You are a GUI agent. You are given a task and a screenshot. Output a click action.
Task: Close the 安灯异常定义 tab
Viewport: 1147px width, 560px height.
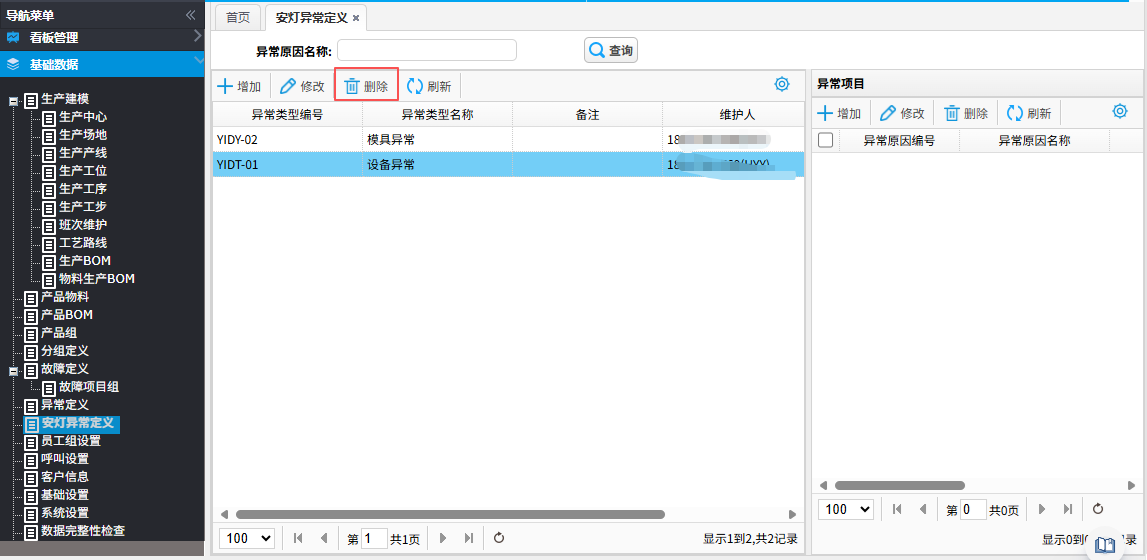tap(356, 18)
